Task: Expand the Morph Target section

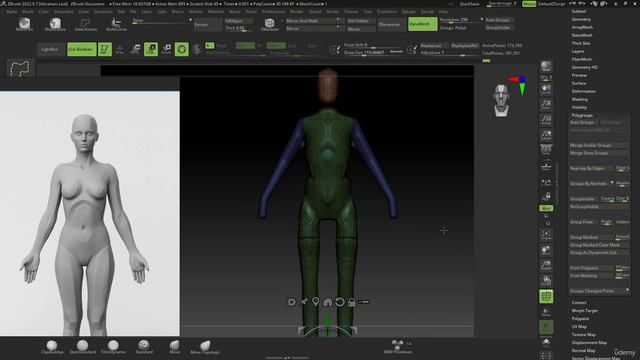Action: [584, 311]
